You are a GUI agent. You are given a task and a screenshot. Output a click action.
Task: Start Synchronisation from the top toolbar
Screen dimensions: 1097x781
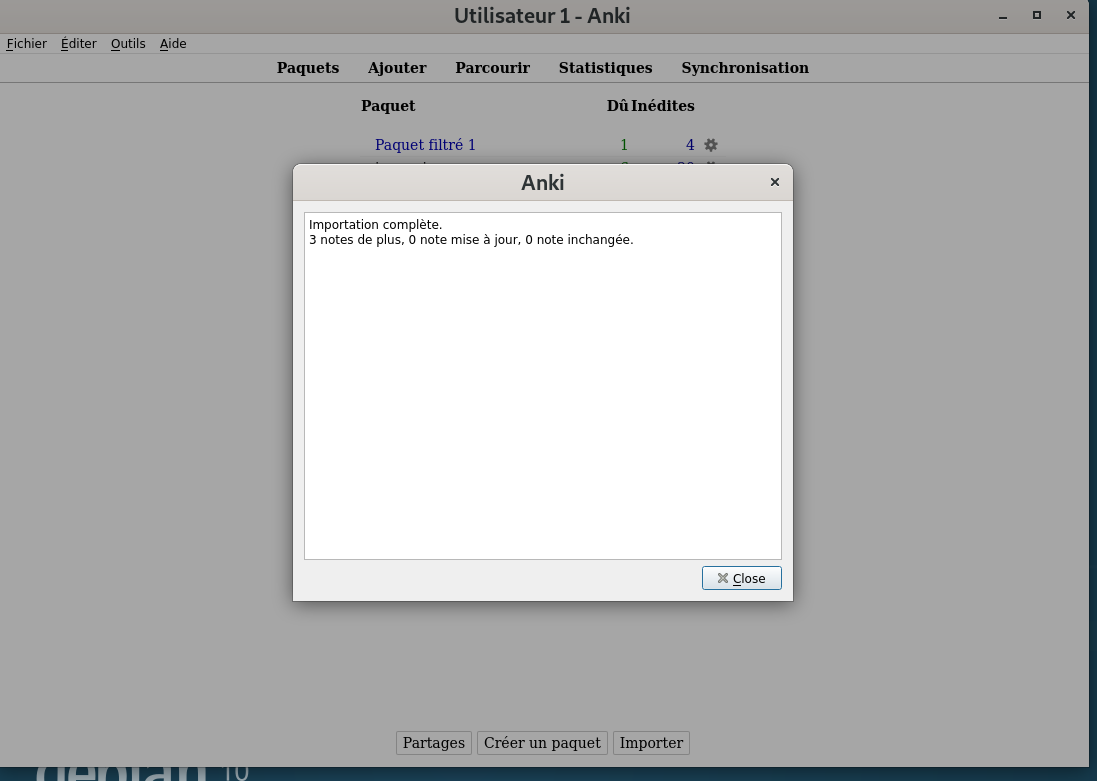pos(745,68)
